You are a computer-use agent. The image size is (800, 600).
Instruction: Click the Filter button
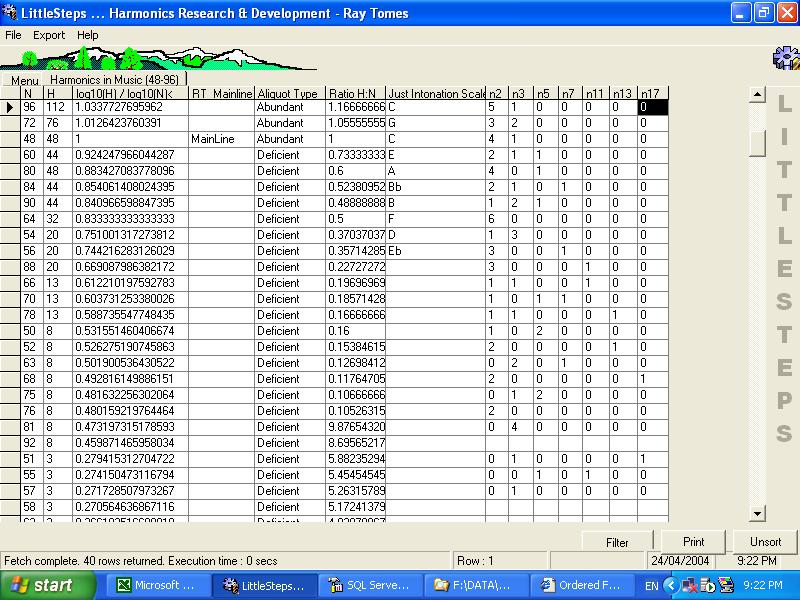point(617,541)
